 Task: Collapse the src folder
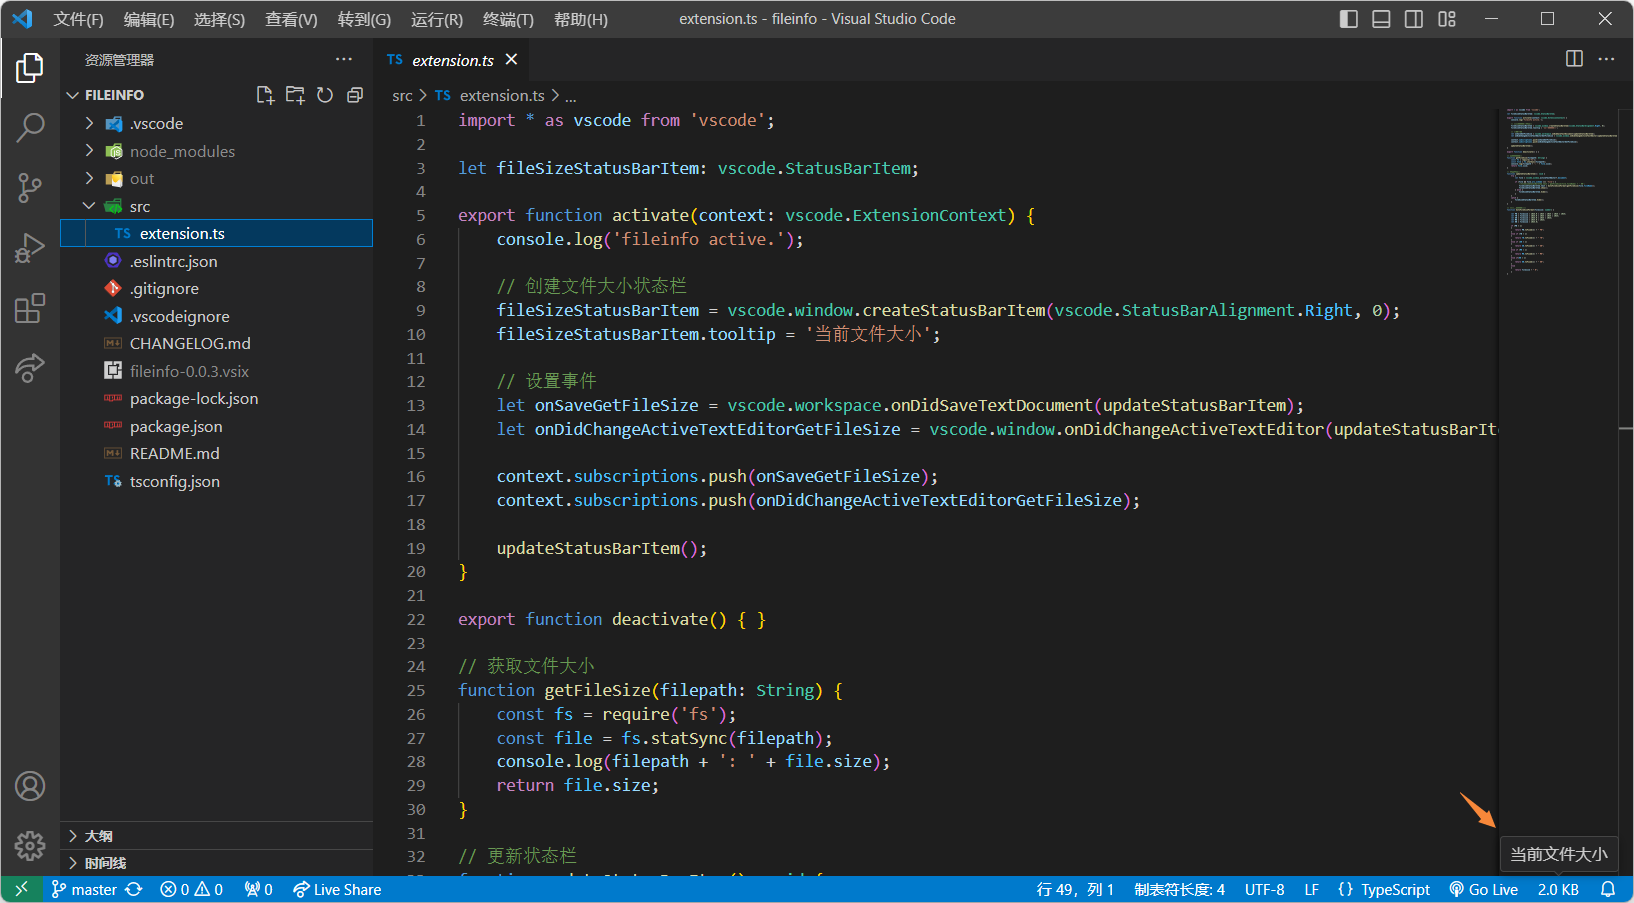[139, 206]
